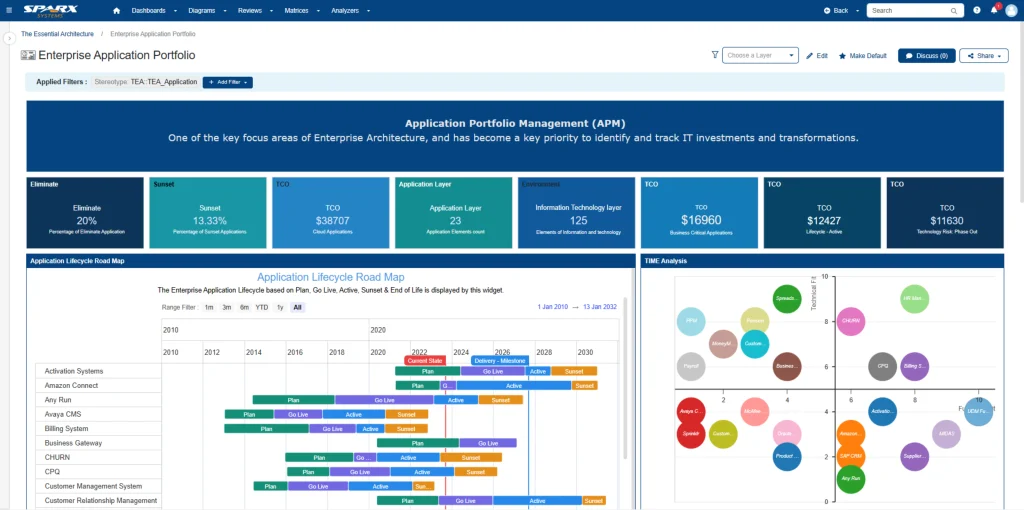Open the user profile avatar
Screen dimensions: 1024x510
click(x=1011, y=10)
